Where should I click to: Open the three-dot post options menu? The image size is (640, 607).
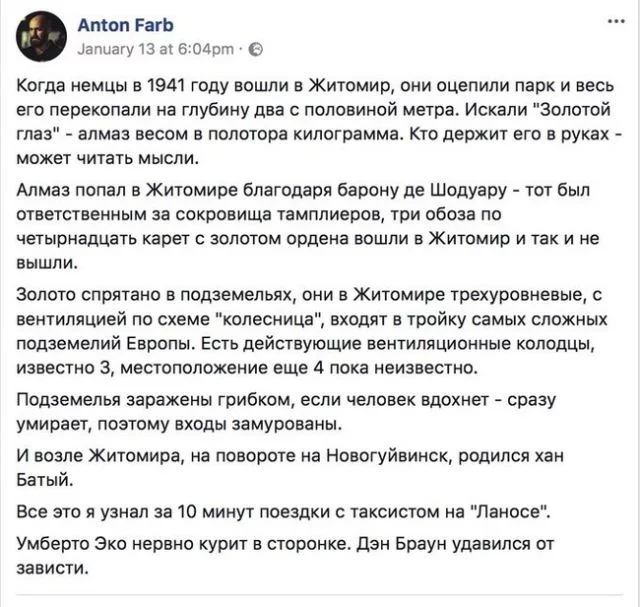(x=613, y=20)
